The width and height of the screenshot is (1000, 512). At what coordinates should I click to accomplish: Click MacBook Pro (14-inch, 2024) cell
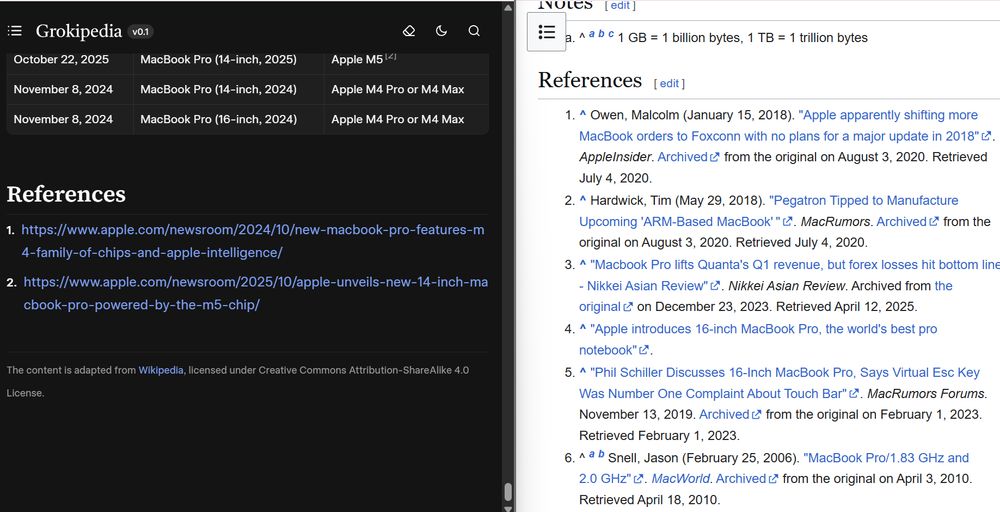pyautogui.click(x=228, y=89)
